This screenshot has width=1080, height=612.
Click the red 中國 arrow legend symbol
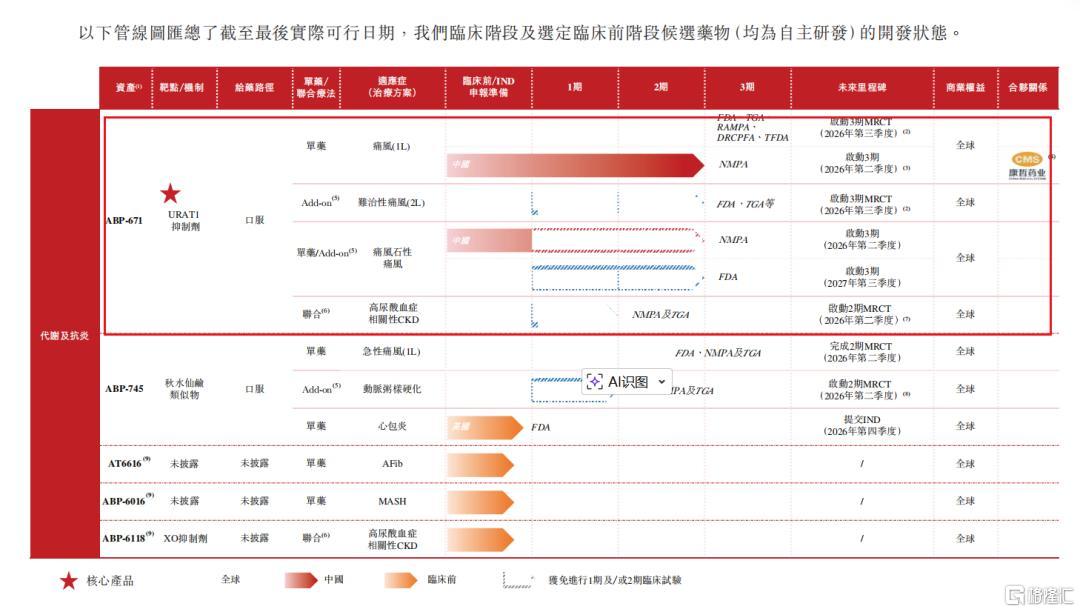301,580
